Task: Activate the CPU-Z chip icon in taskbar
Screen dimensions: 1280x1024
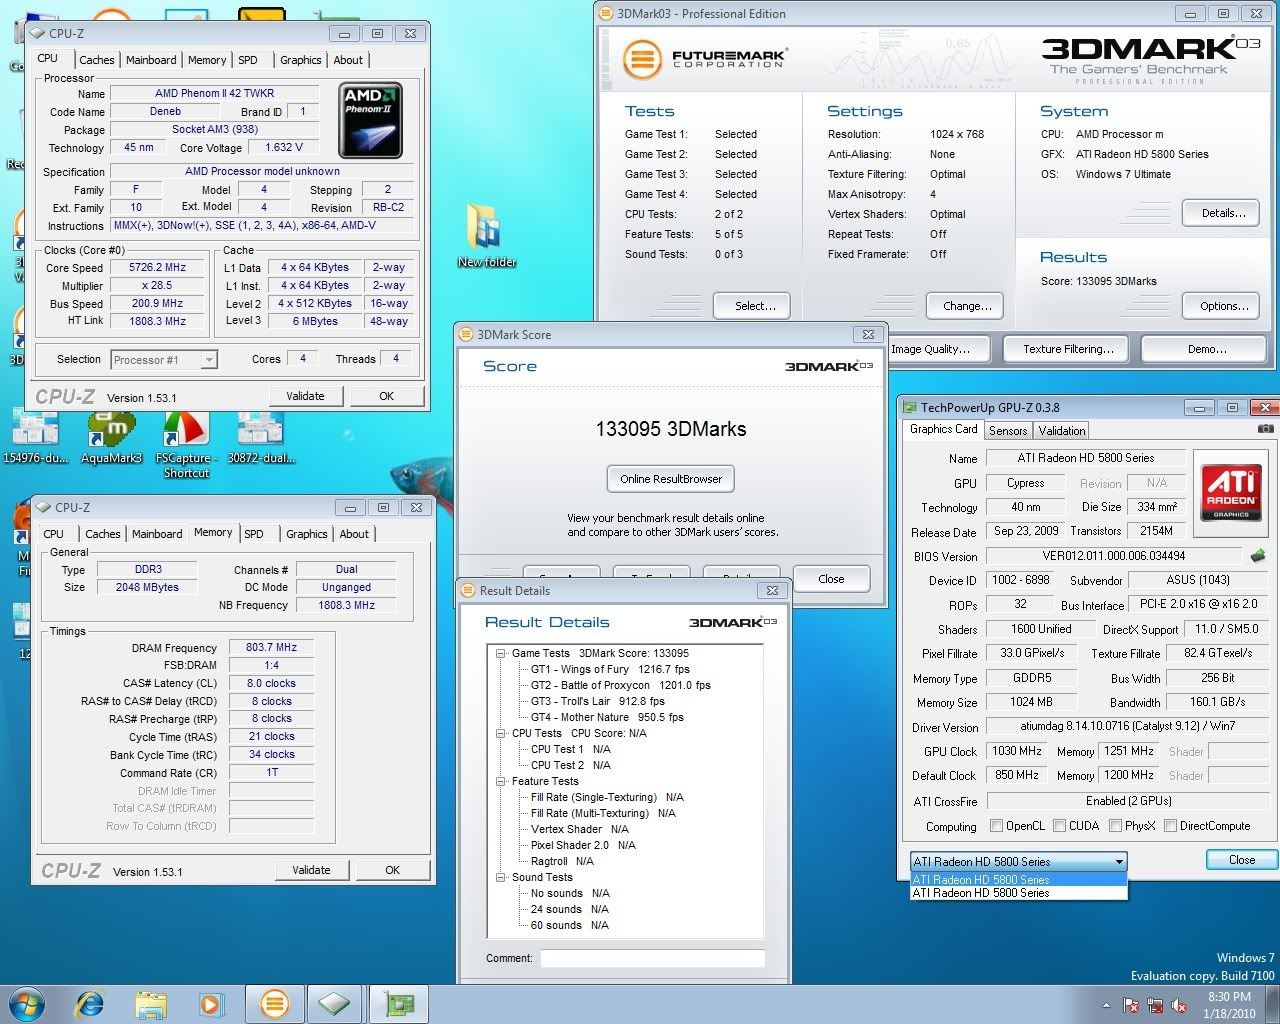Action: click(x=334, y=1004)
